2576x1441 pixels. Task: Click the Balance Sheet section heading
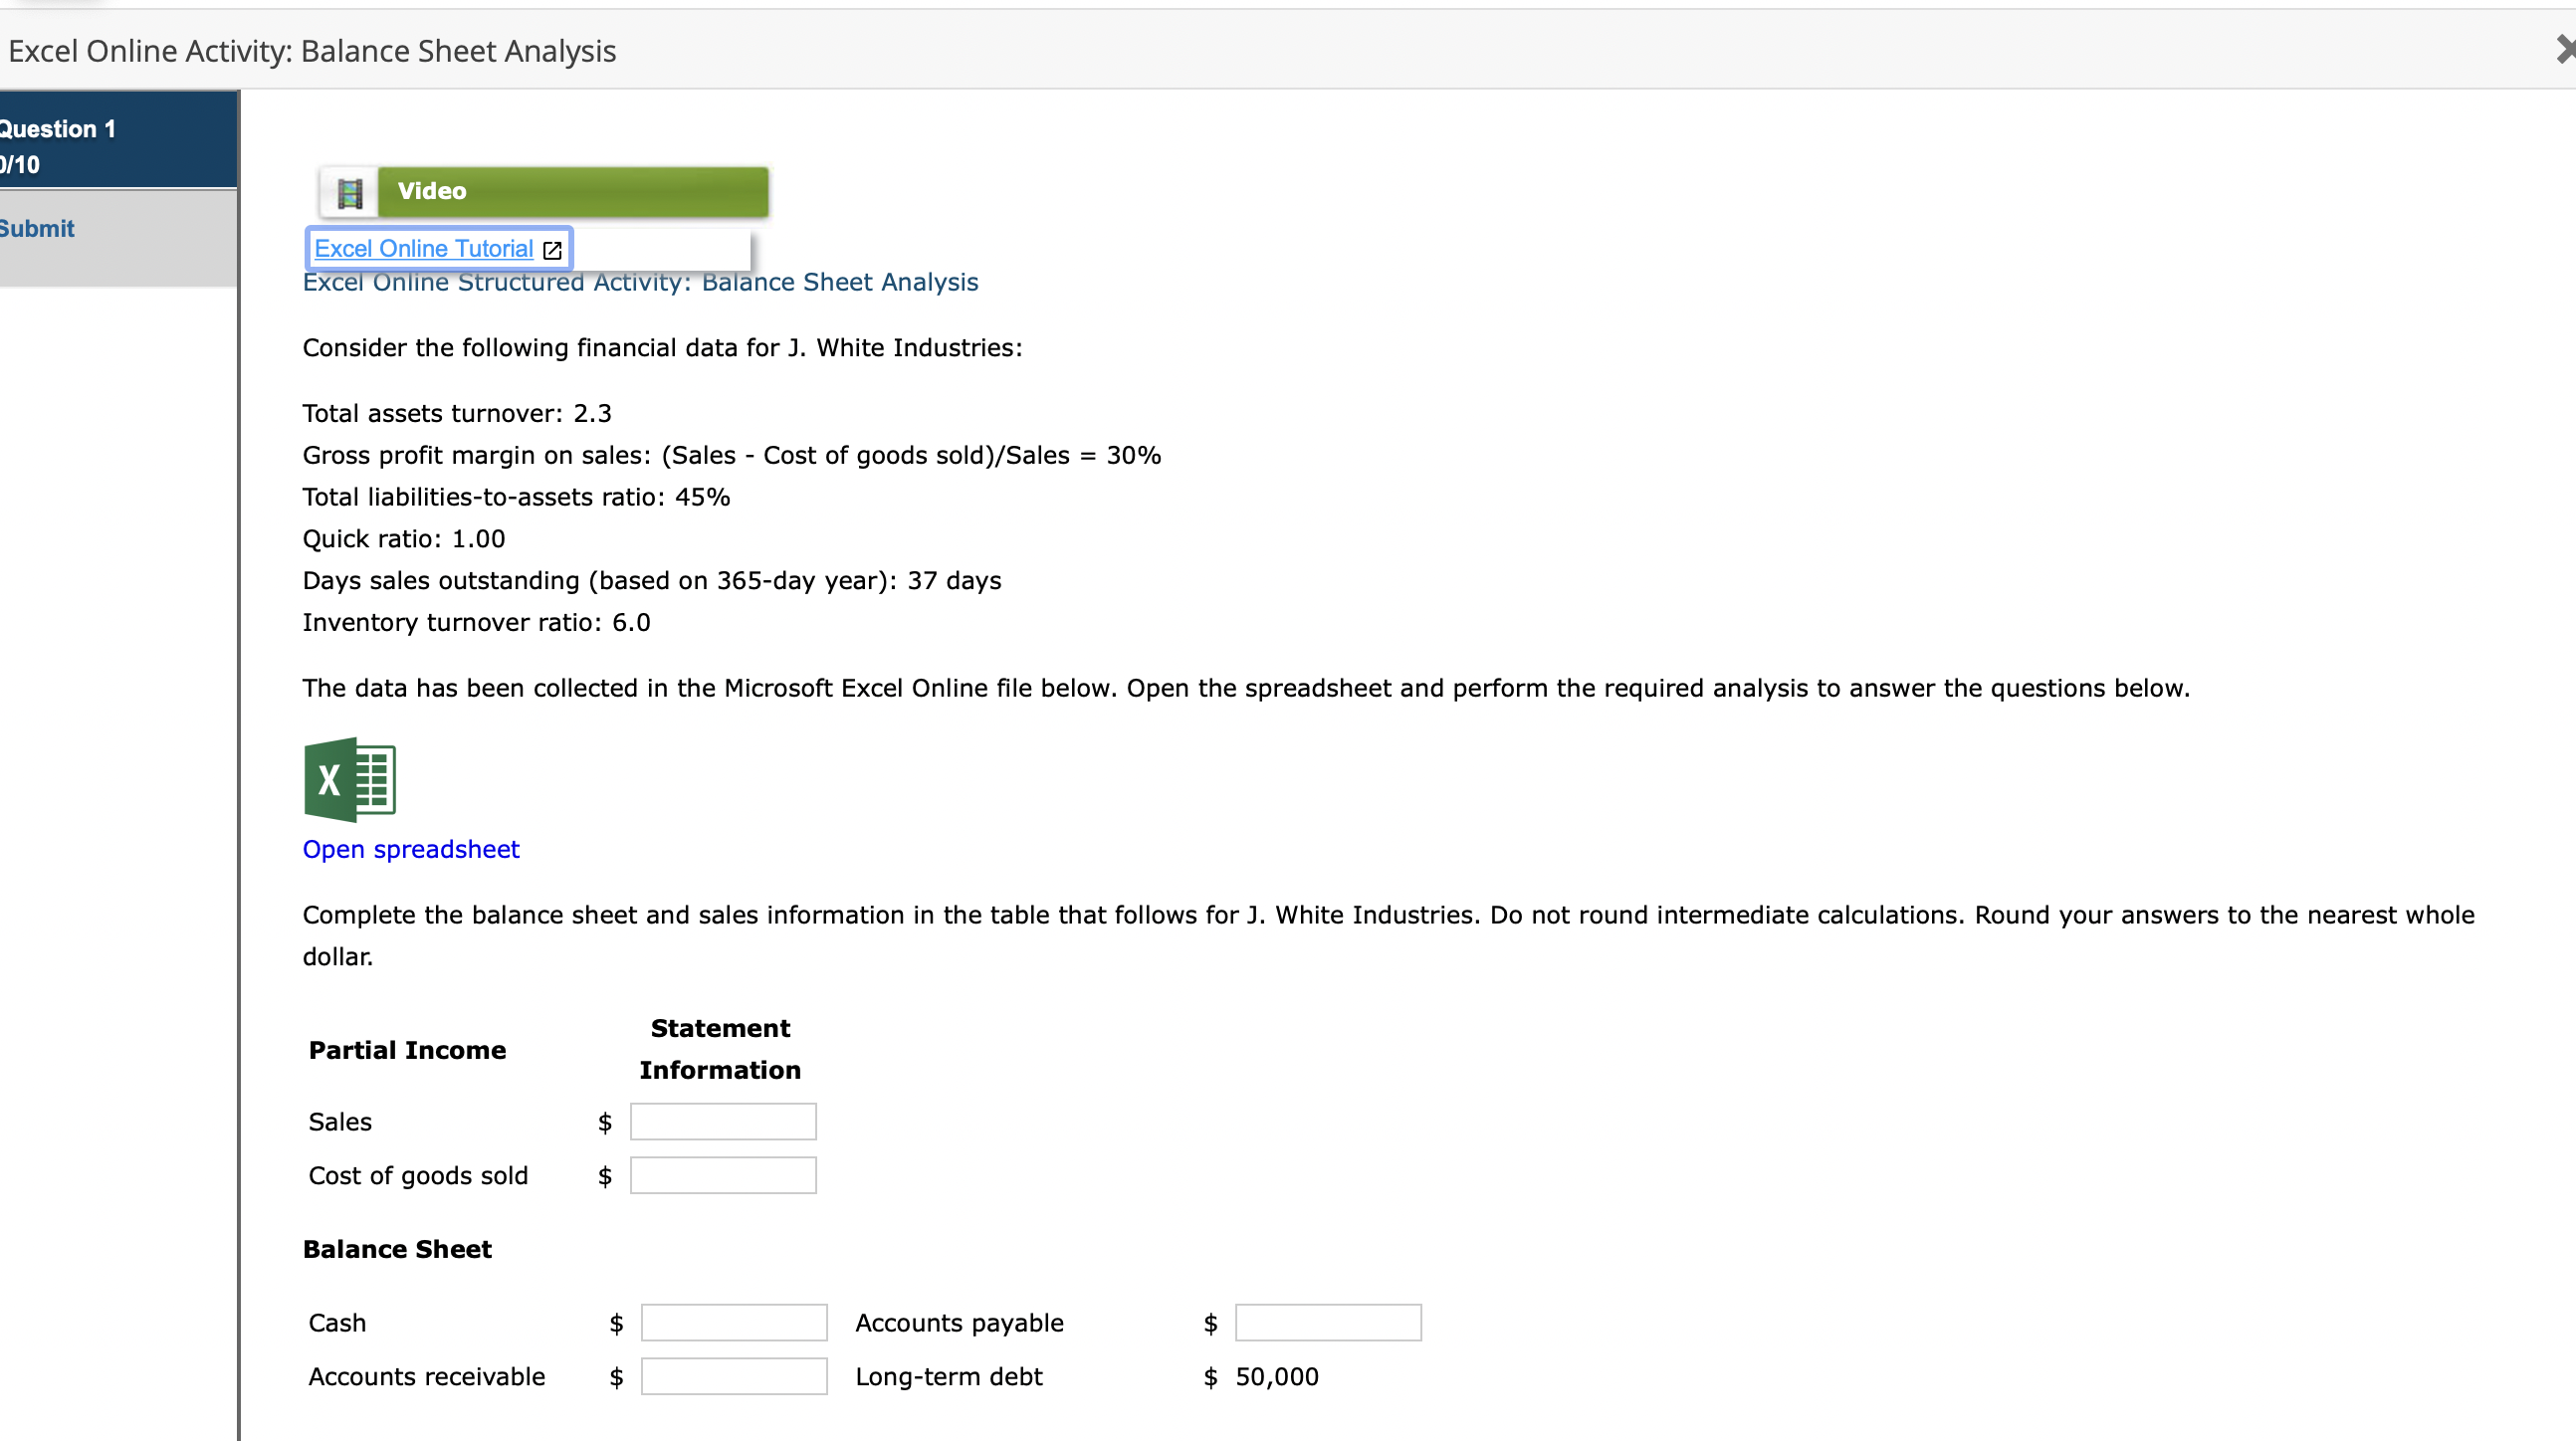click(x=397, y=1249)
